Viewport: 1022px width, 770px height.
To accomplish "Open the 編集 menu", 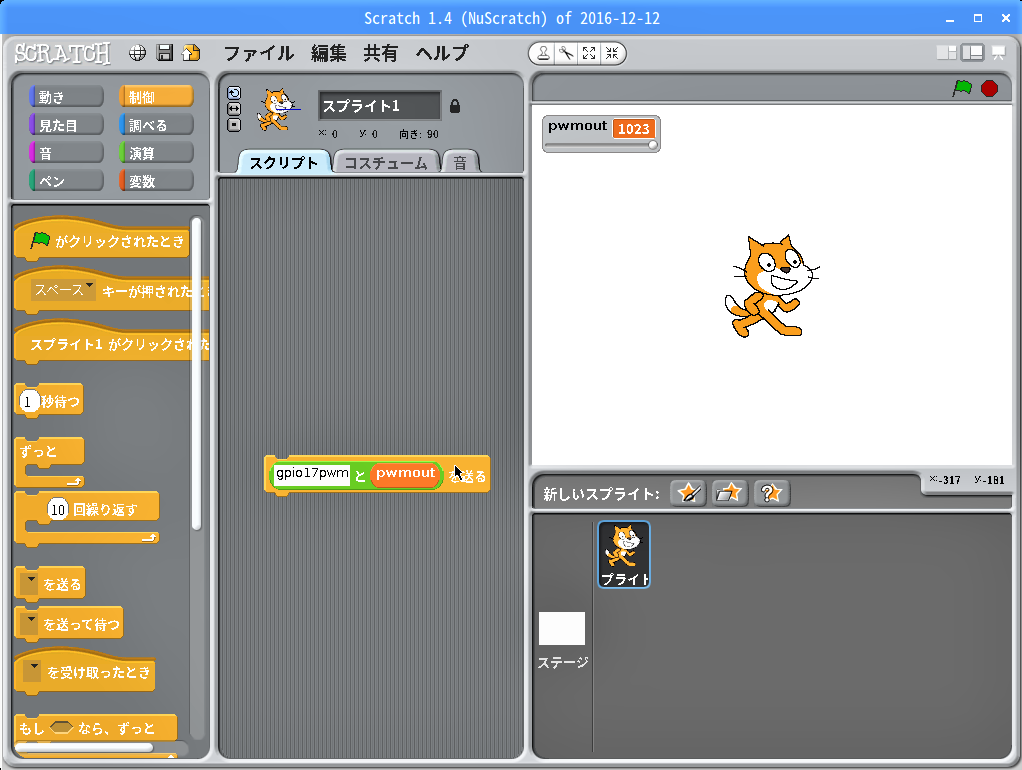I will click(328, 53).
